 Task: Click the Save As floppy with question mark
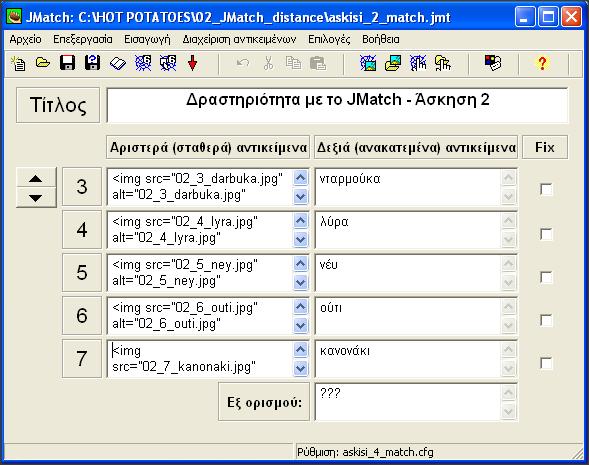coord(92,63)
